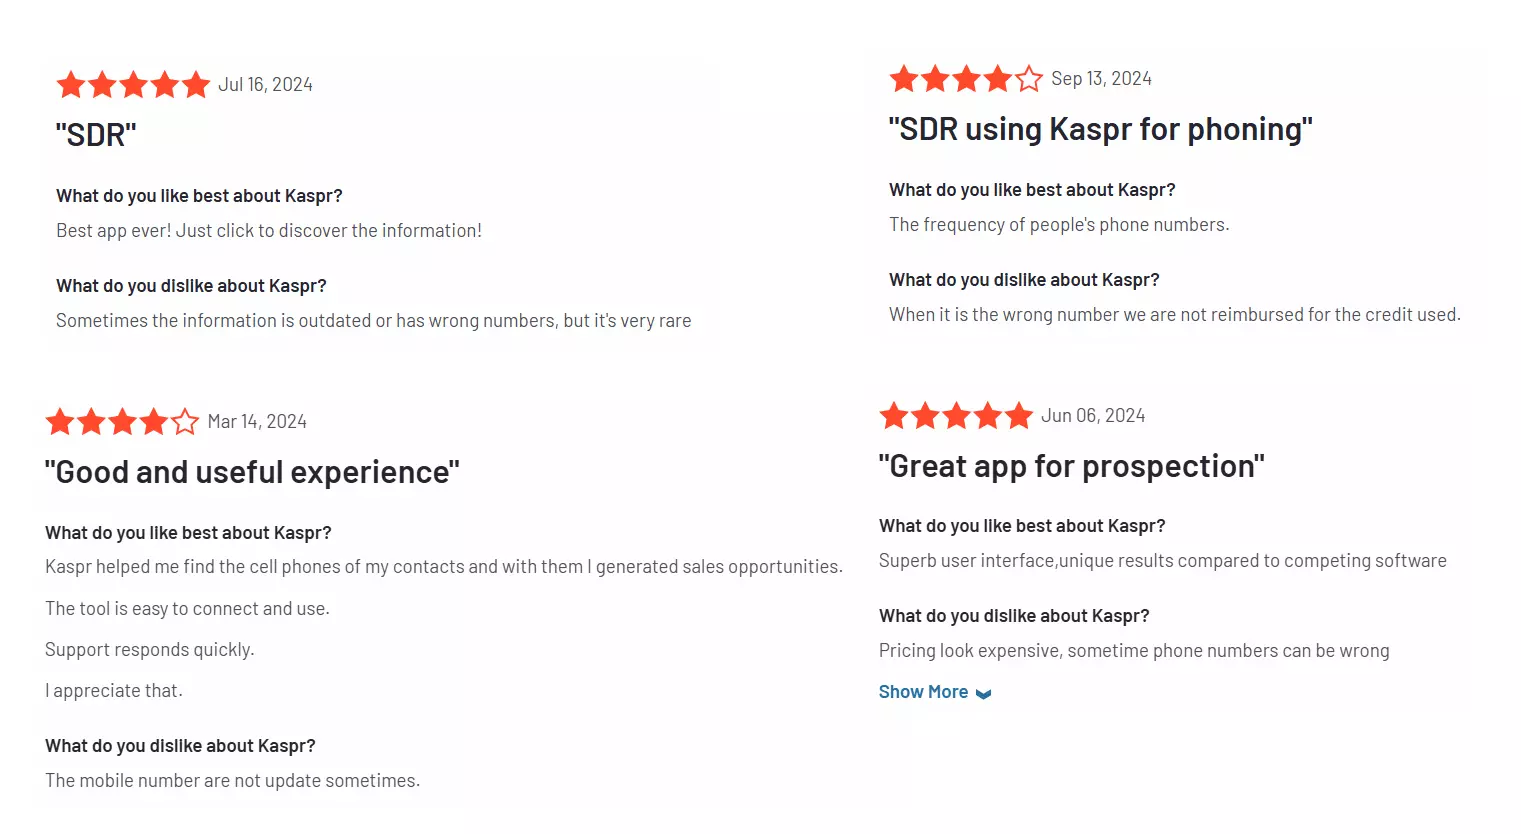This screenshot has height=834, width=1521.
Task: Click the second star on Great app for prospection rating
Action: [x=925, y=414]
